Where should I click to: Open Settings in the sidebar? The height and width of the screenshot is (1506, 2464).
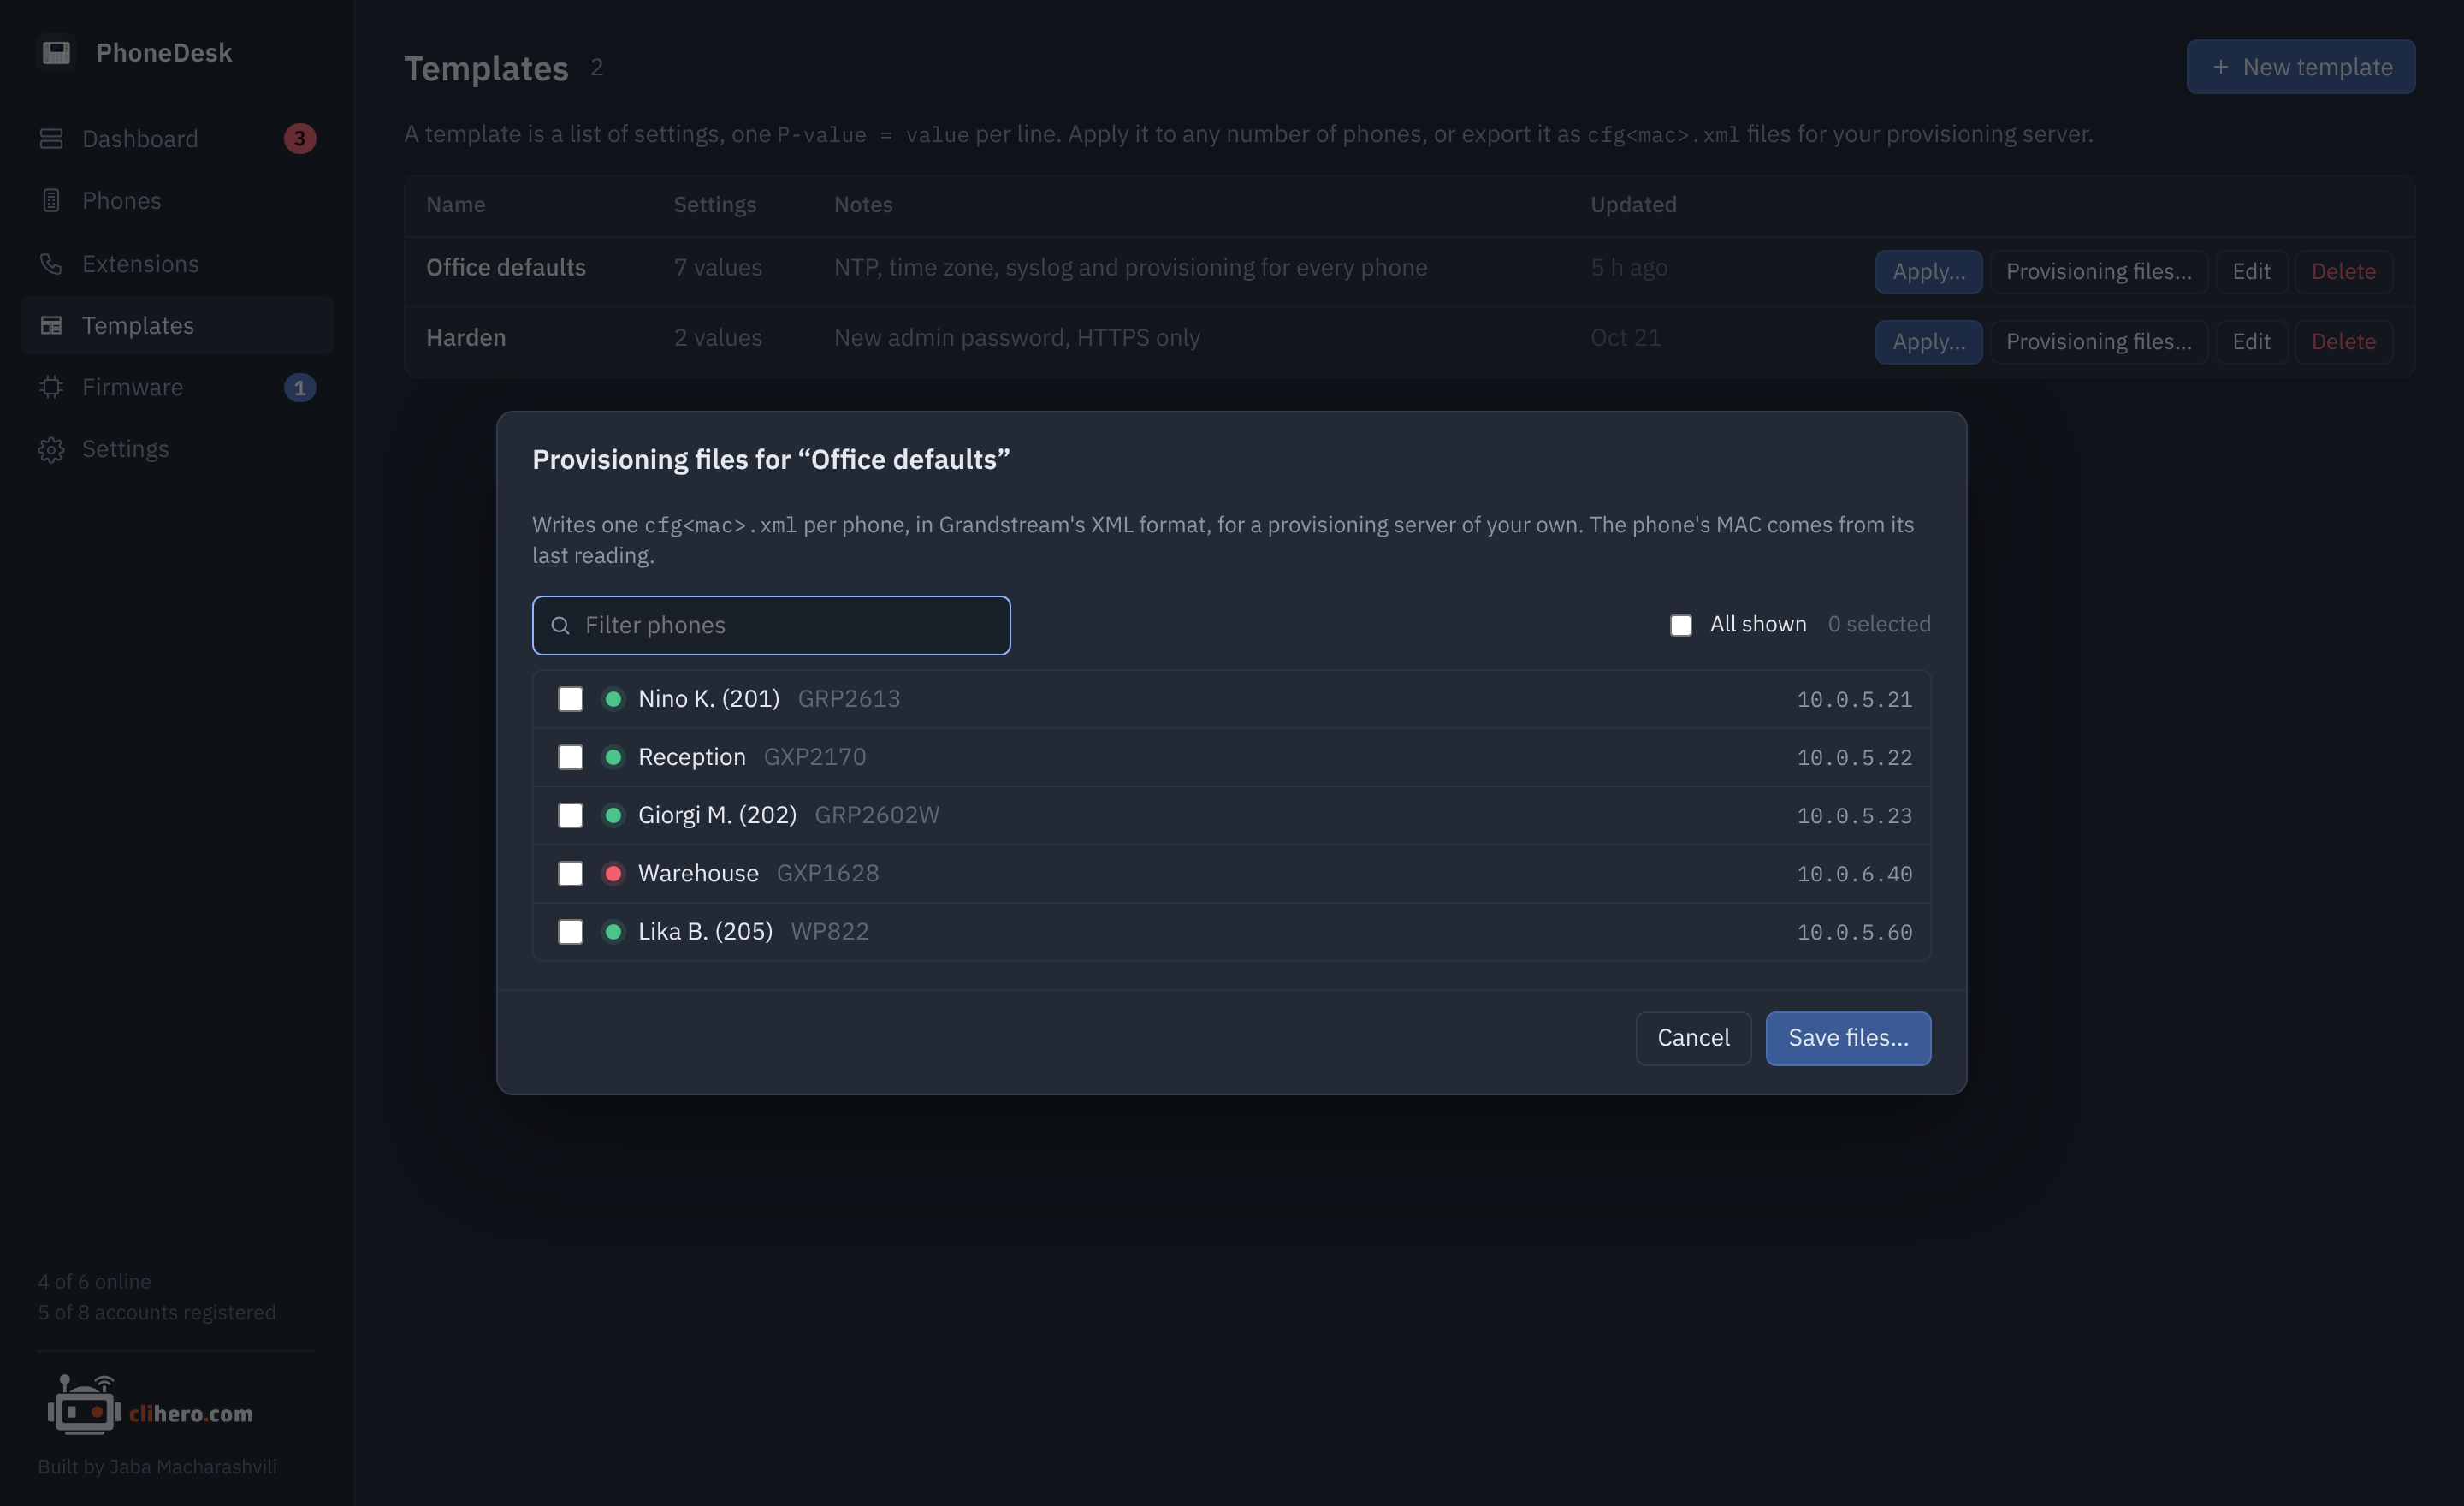click(x=177, y=449)
